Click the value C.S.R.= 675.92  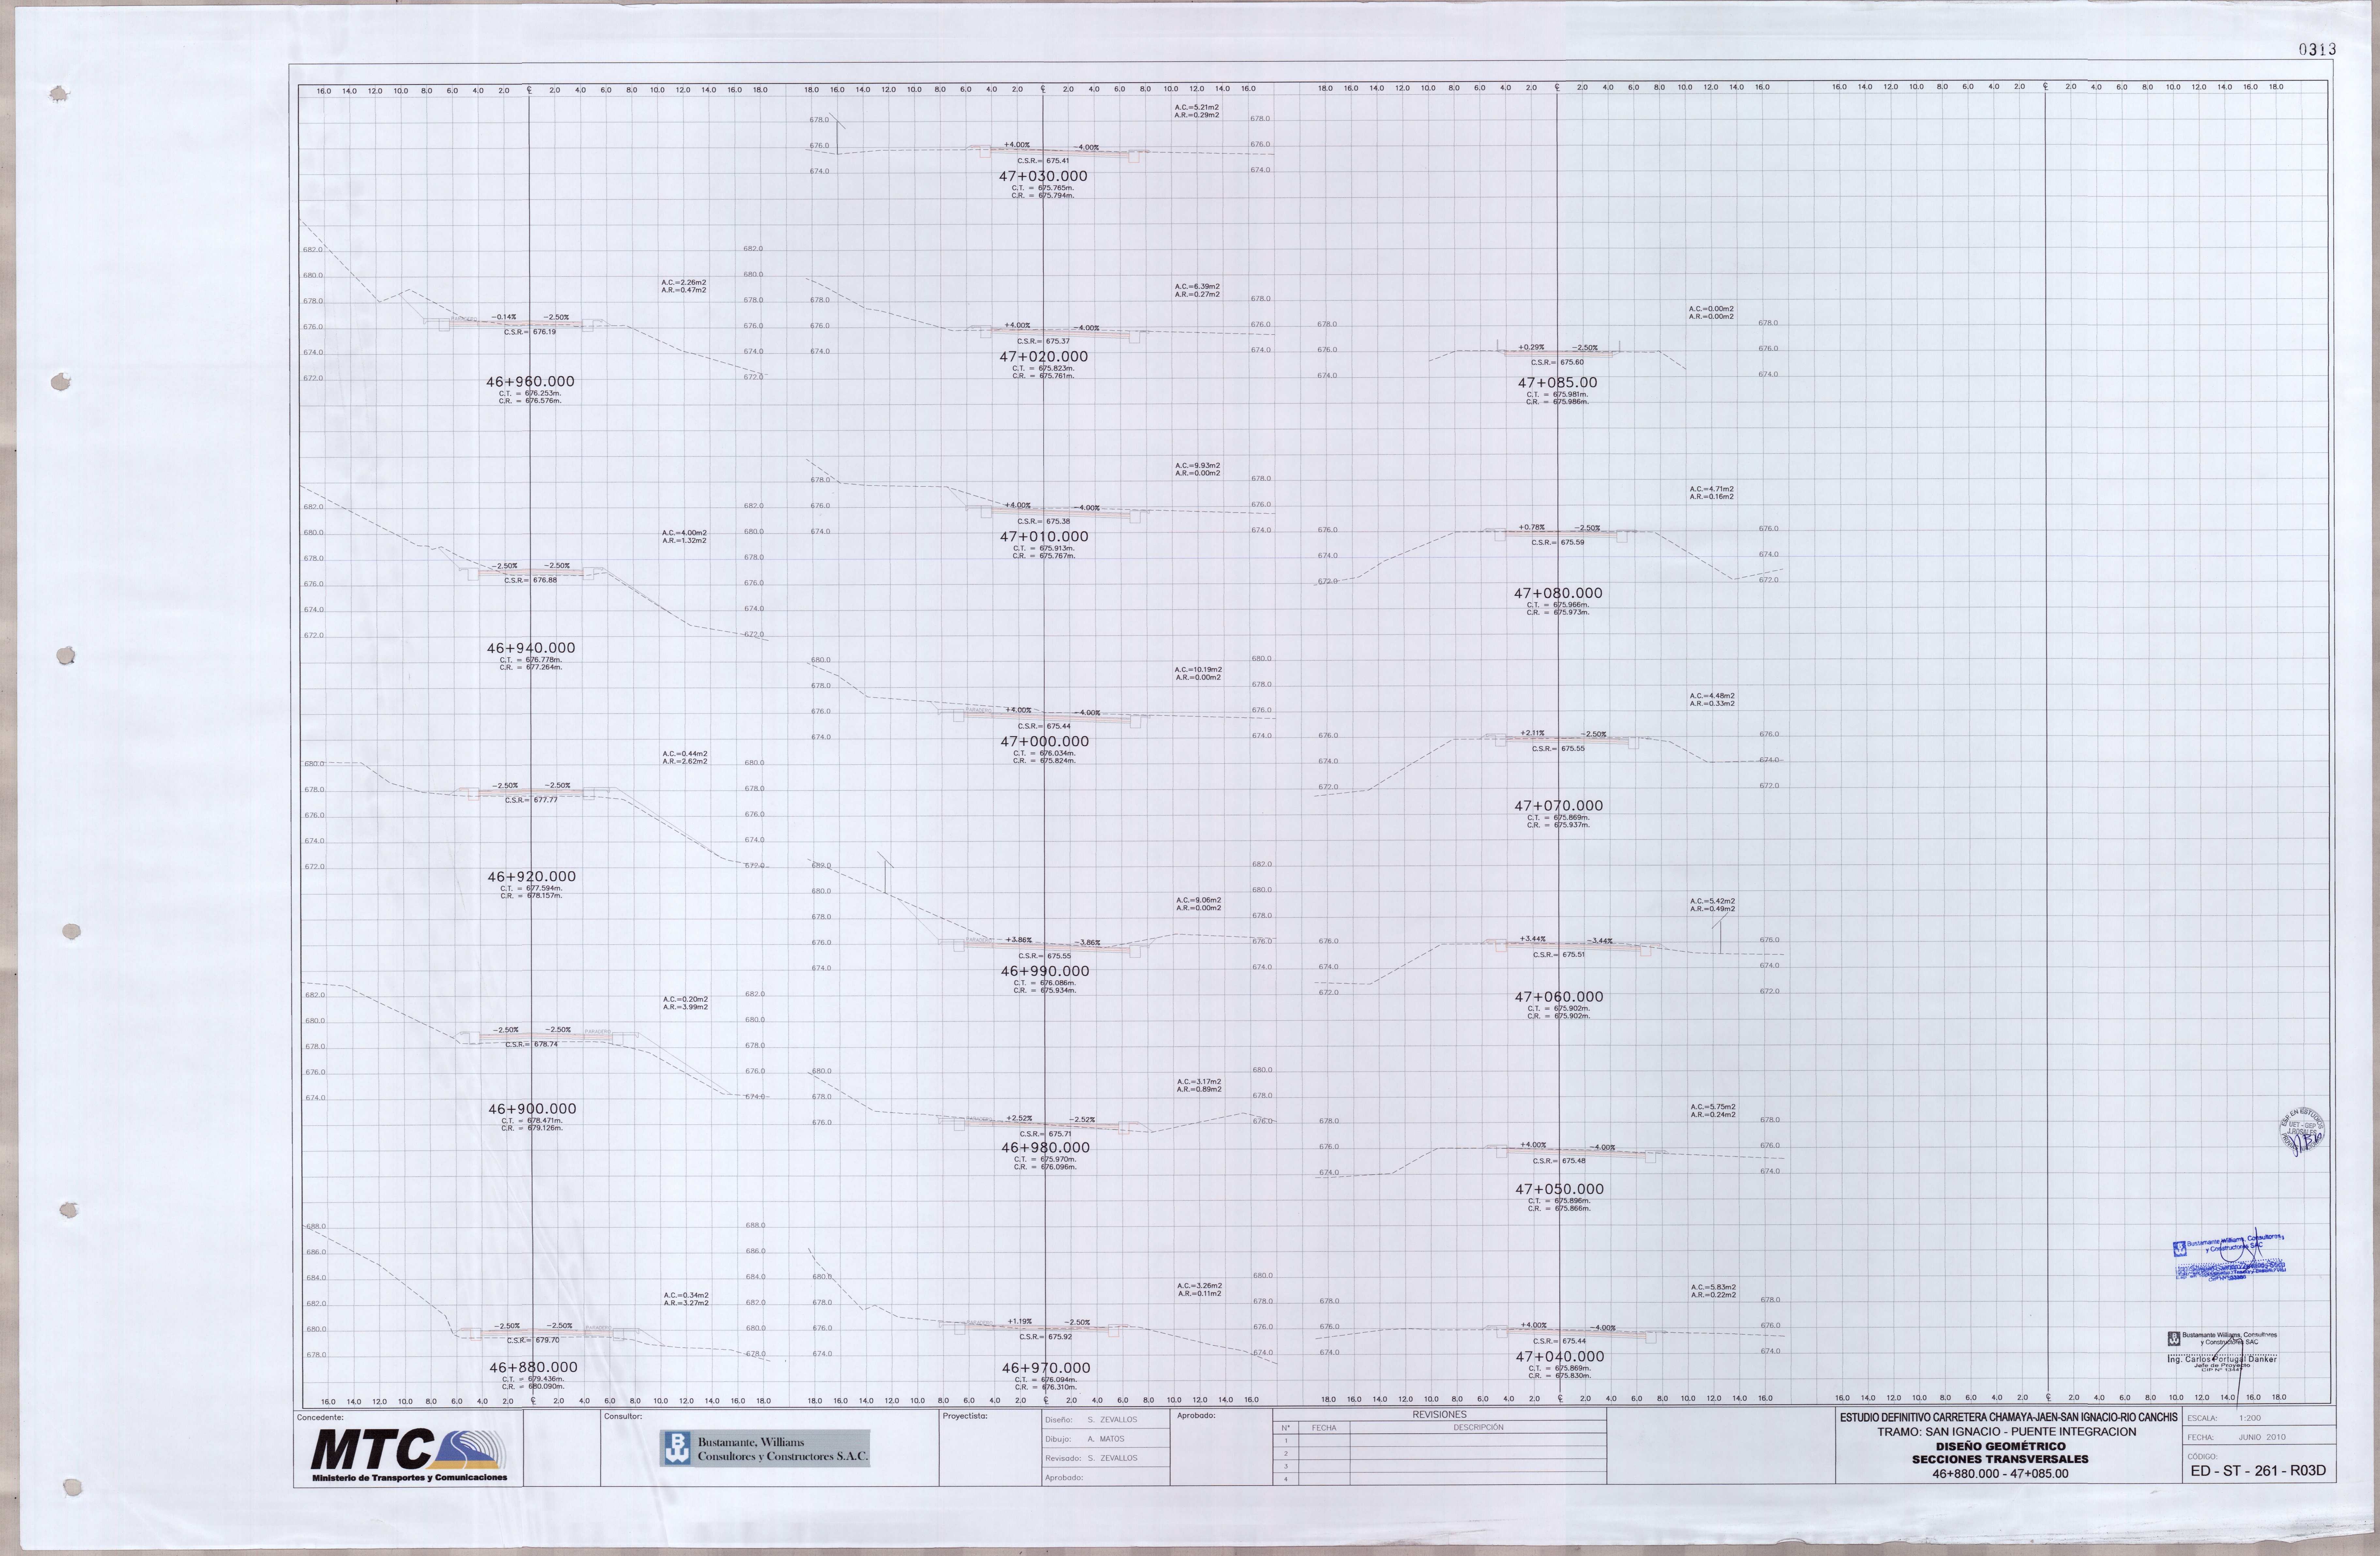1046,1337
